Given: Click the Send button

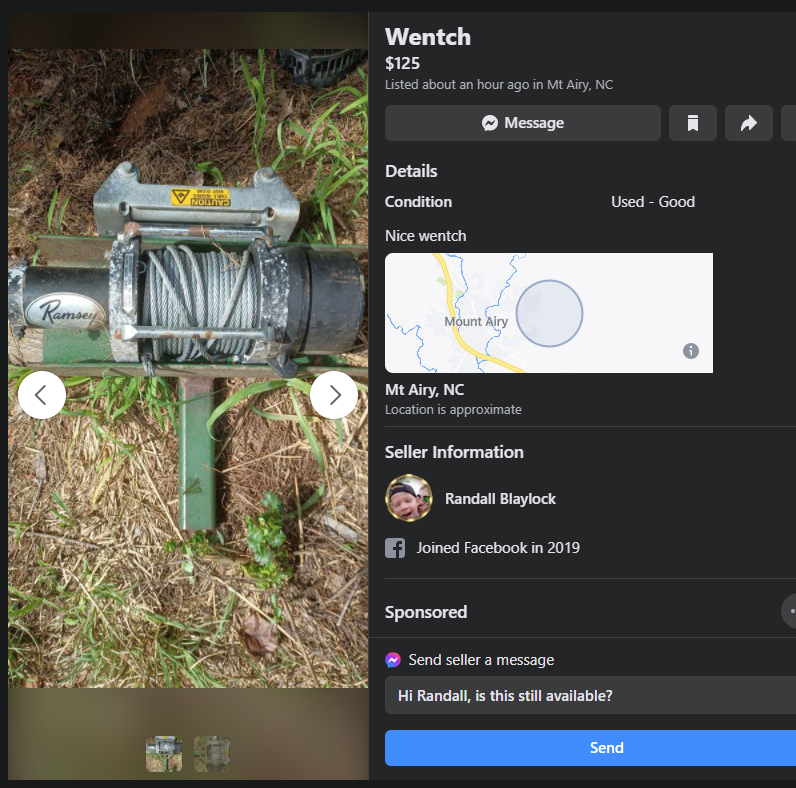Looking at the screenshot, I should tap(591, 748).
